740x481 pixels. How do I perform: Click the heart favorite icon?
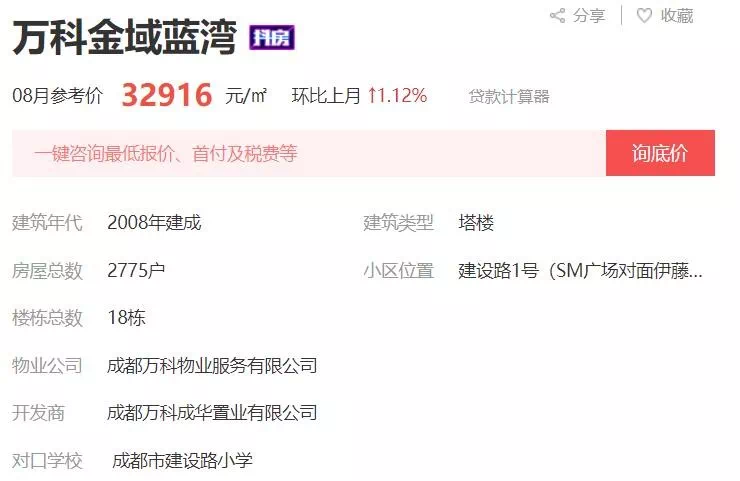pos(644,16)
